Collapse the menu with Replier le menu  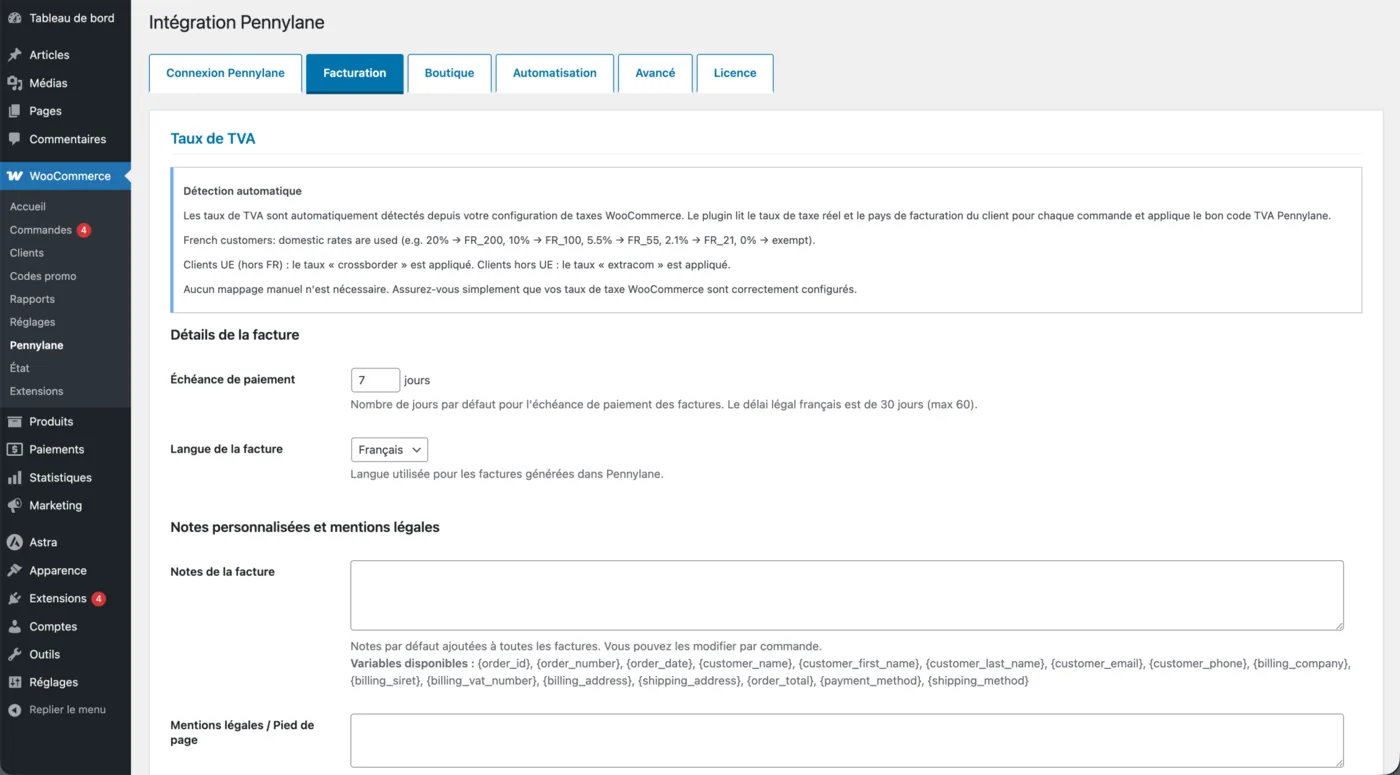pyautogui.click(x=57, y=710)
